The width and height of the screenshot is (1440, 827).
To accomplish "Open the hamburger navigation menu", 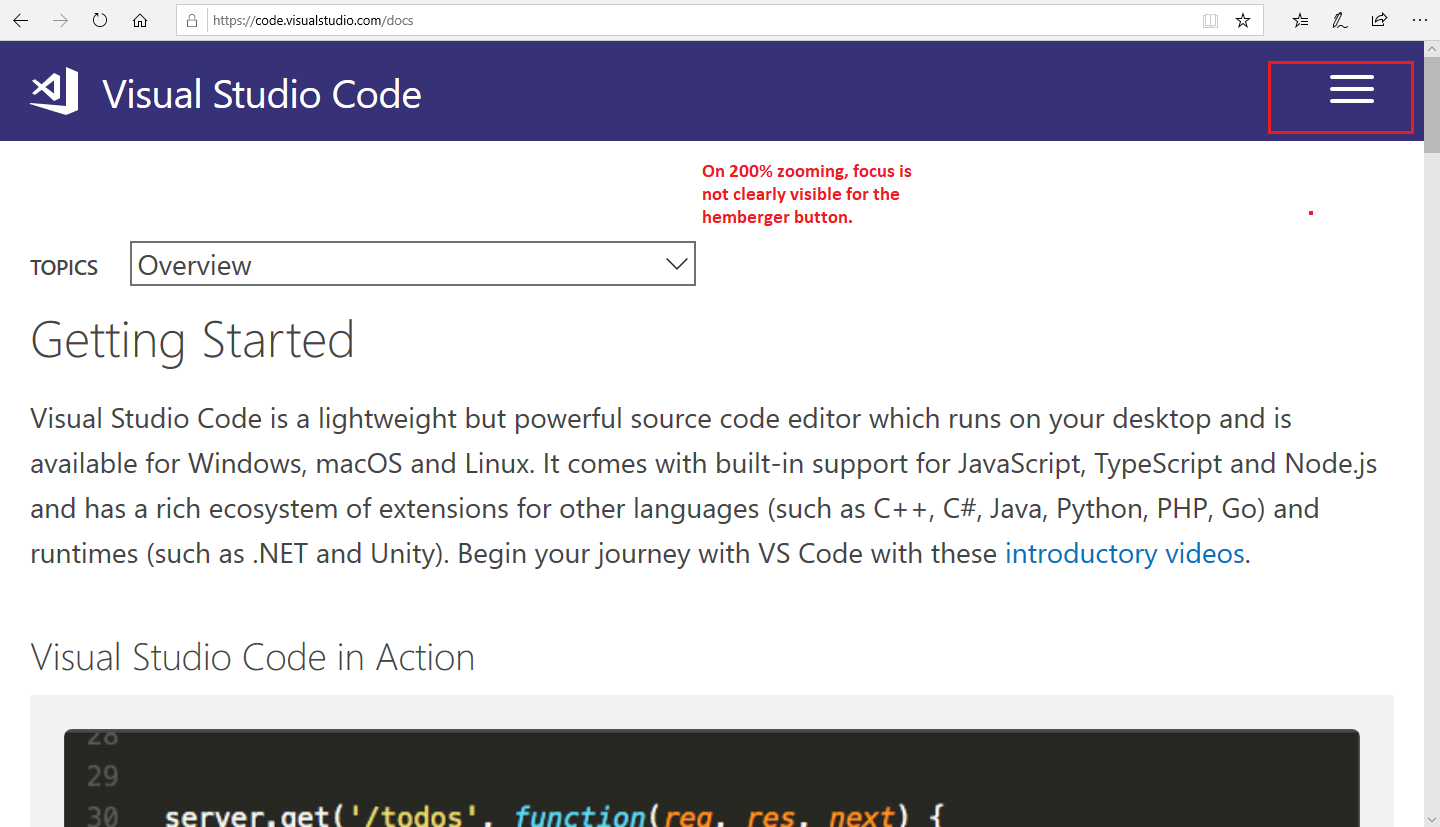I will coord(1352,90).
